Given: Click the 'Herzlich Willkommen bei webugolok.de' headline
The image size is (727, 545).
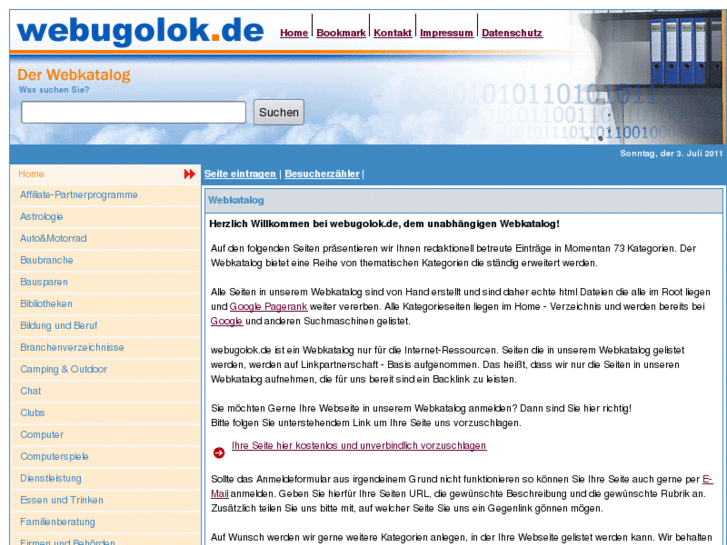Looking at the screenshot, I should coord(384,224).
